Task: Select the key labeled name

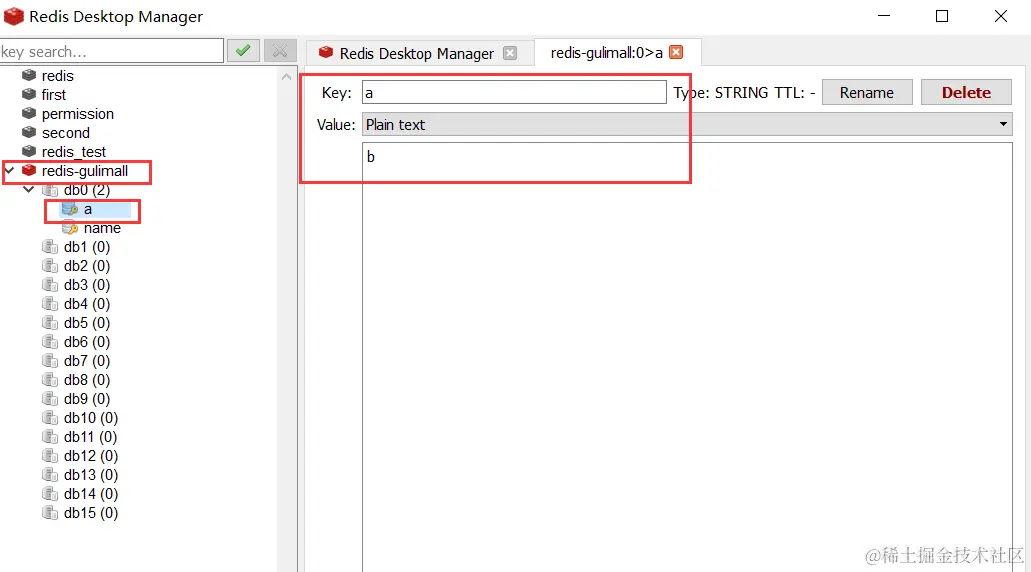Action: coord(102,228)
